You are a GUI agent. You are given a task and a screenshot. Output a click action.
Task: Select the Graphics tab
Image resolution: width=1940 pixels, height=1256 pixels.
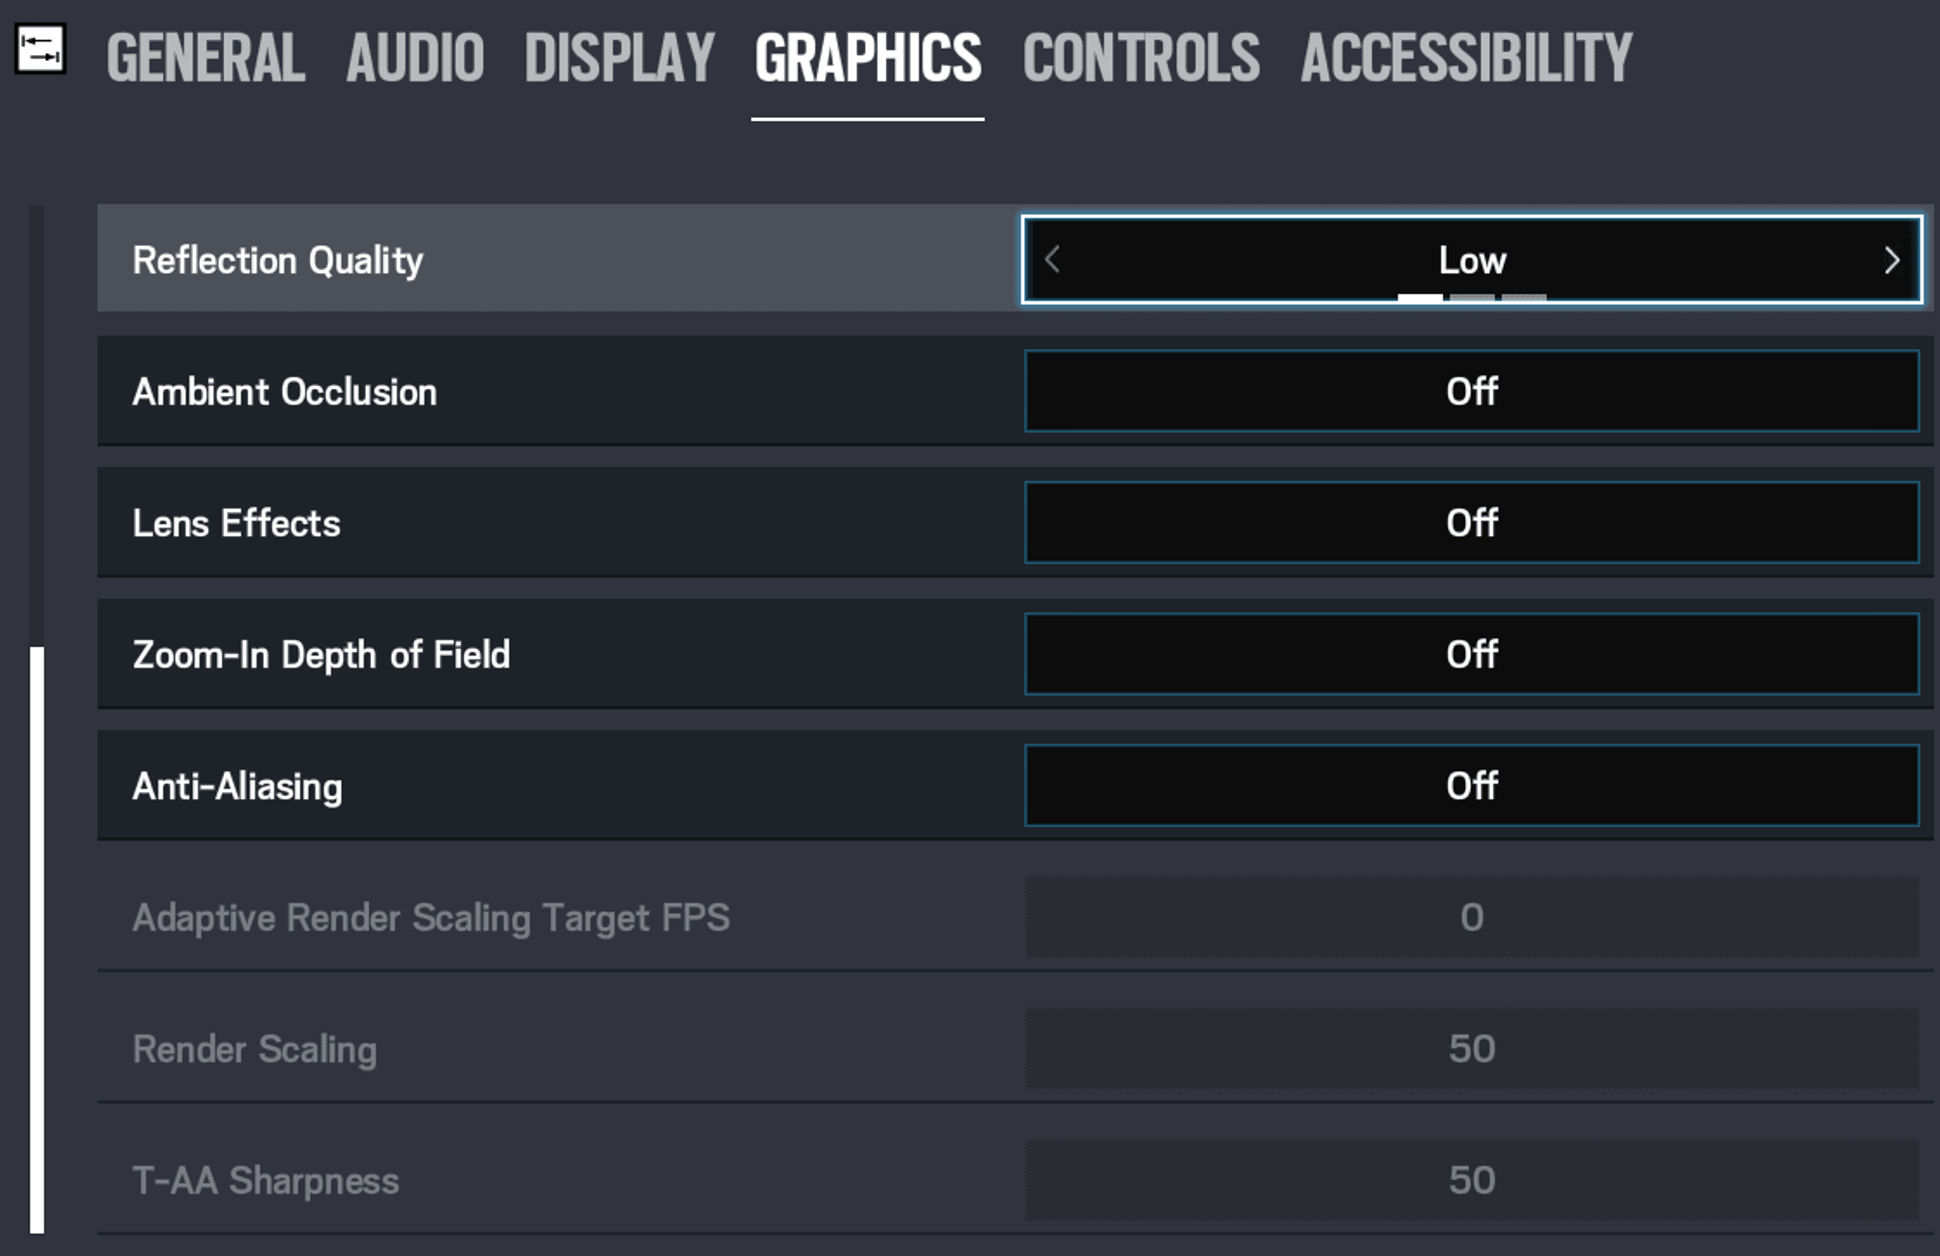[x=868, y=58]
